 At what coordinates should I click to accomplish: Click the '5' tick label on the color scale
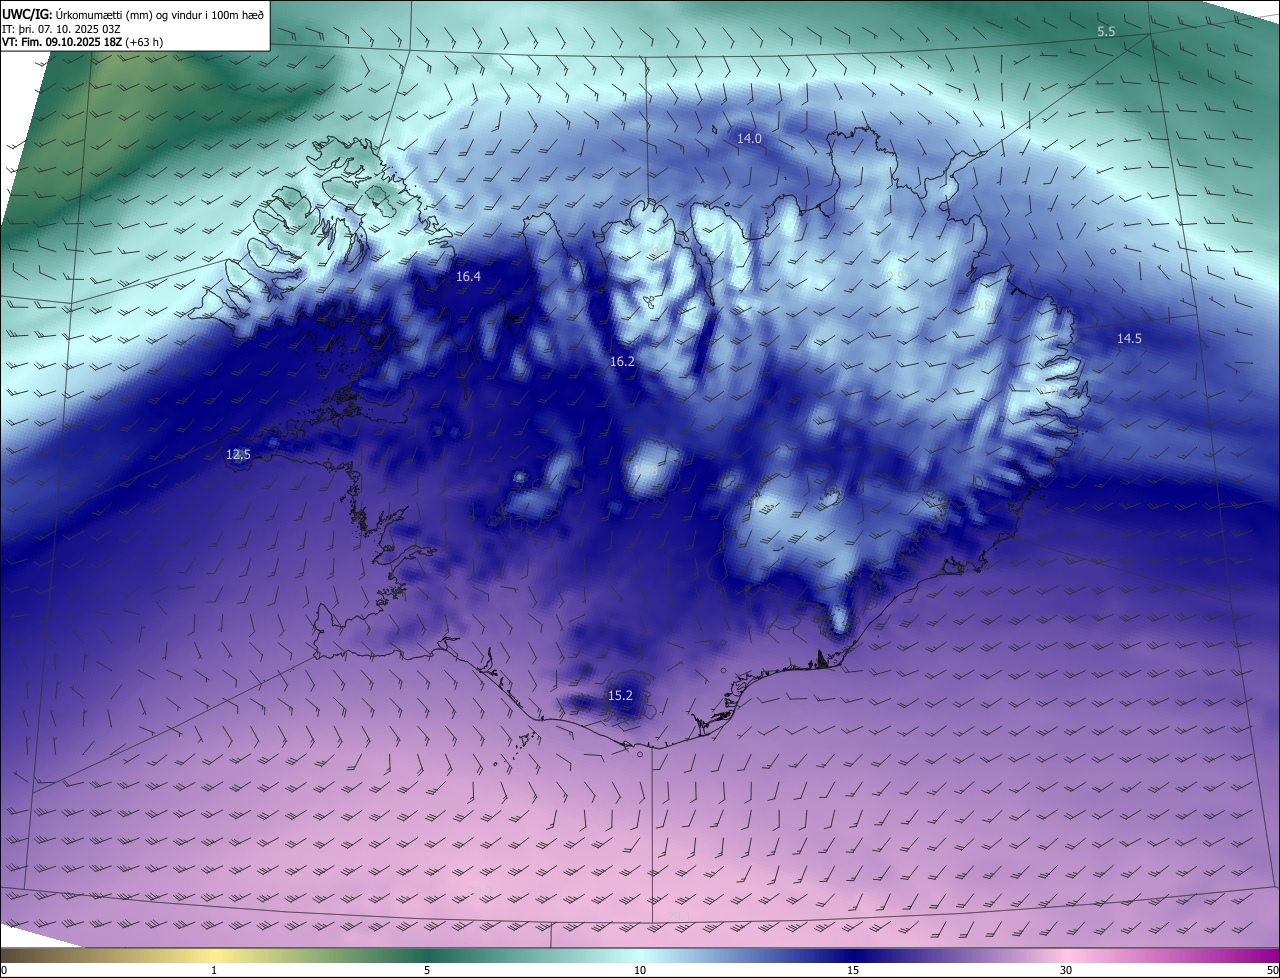(x=427, y=970)
